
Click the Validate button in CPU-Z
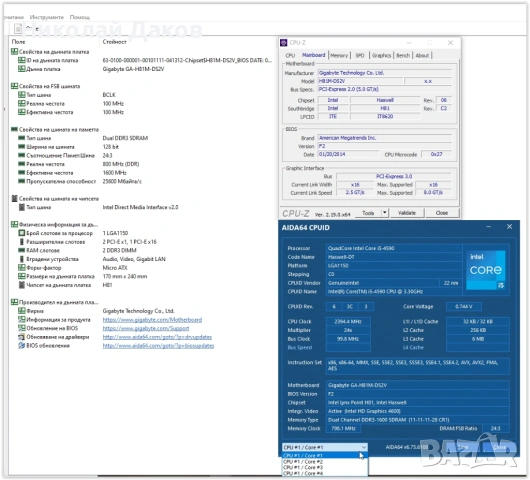(407, 213)
